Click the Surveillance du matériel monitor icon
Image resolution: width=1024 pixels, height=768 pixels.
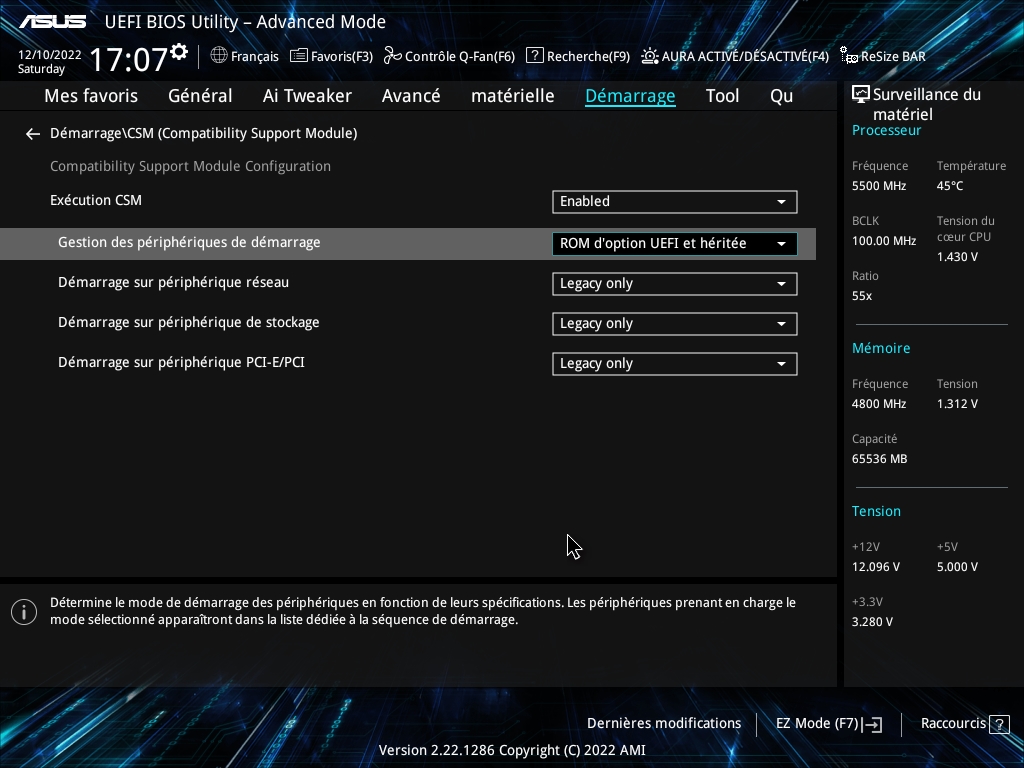861,95
